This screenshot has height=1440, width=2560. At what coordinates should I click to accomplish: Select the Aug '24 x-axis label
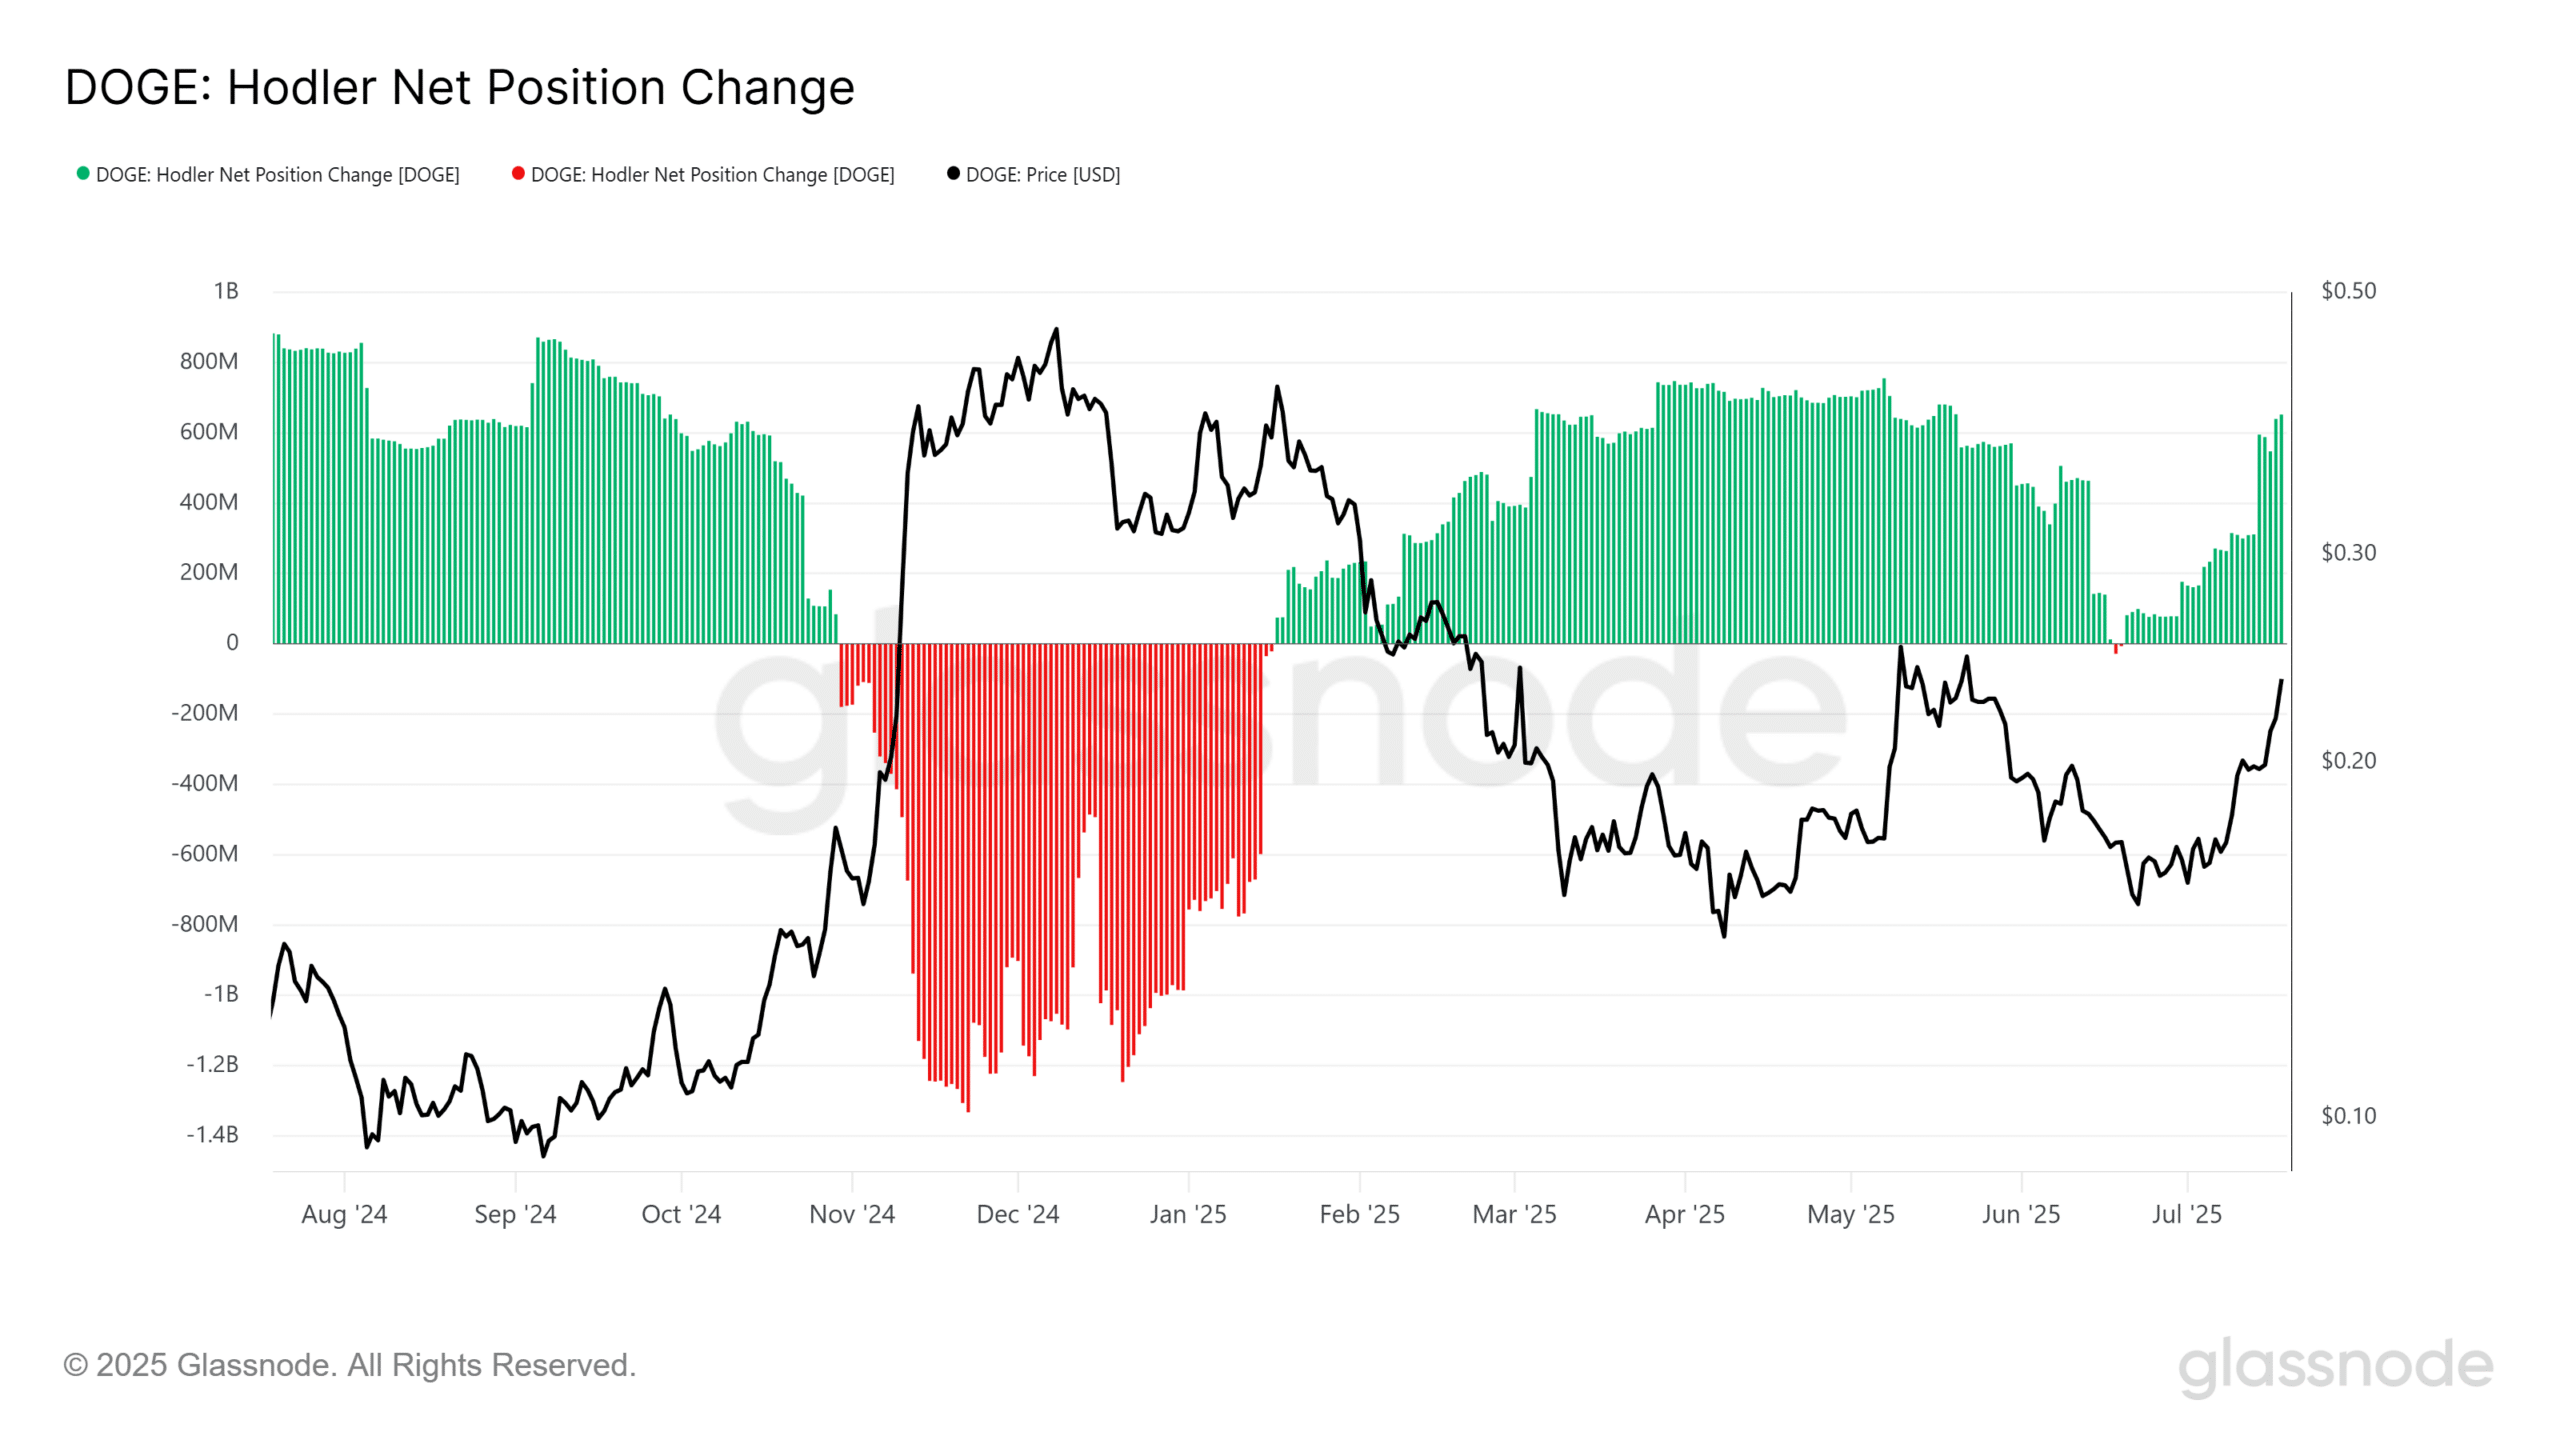point(344,1214)
